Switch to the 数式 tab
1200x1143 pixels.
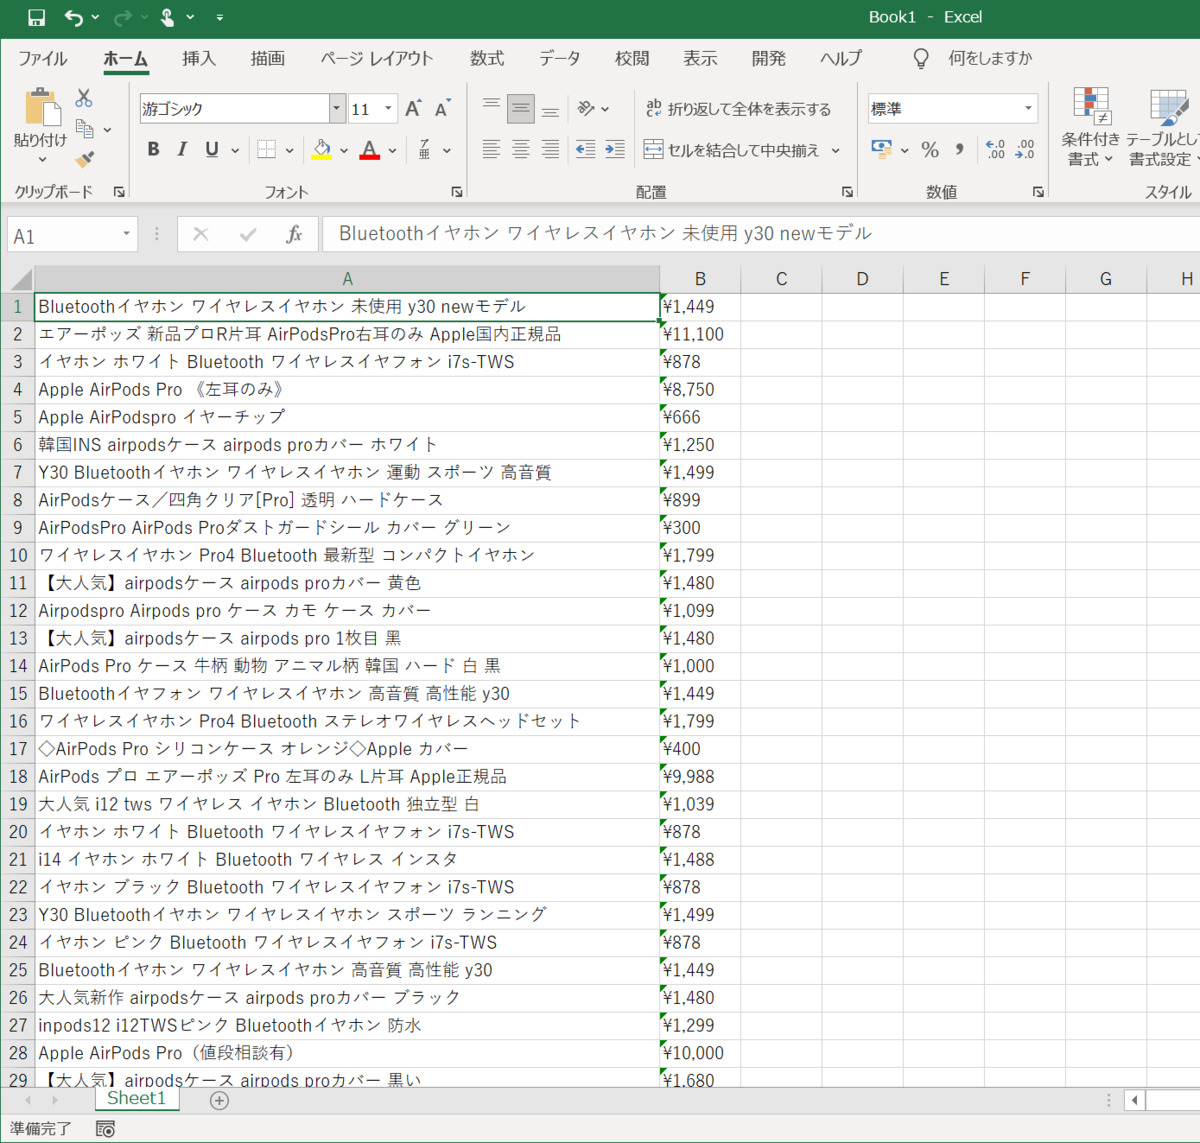[487, 58]
